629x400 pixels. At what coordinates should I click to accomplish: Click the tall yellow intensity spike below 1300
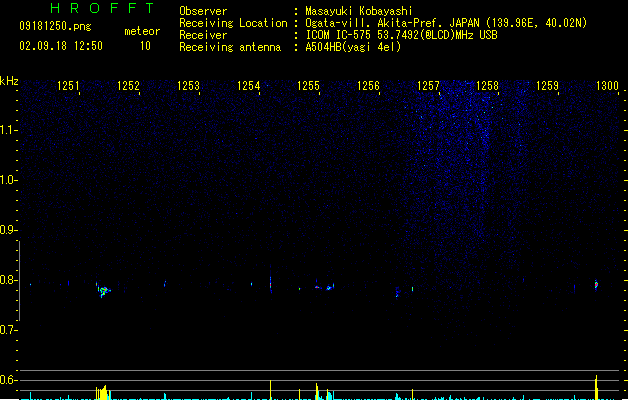pos(596,388)
